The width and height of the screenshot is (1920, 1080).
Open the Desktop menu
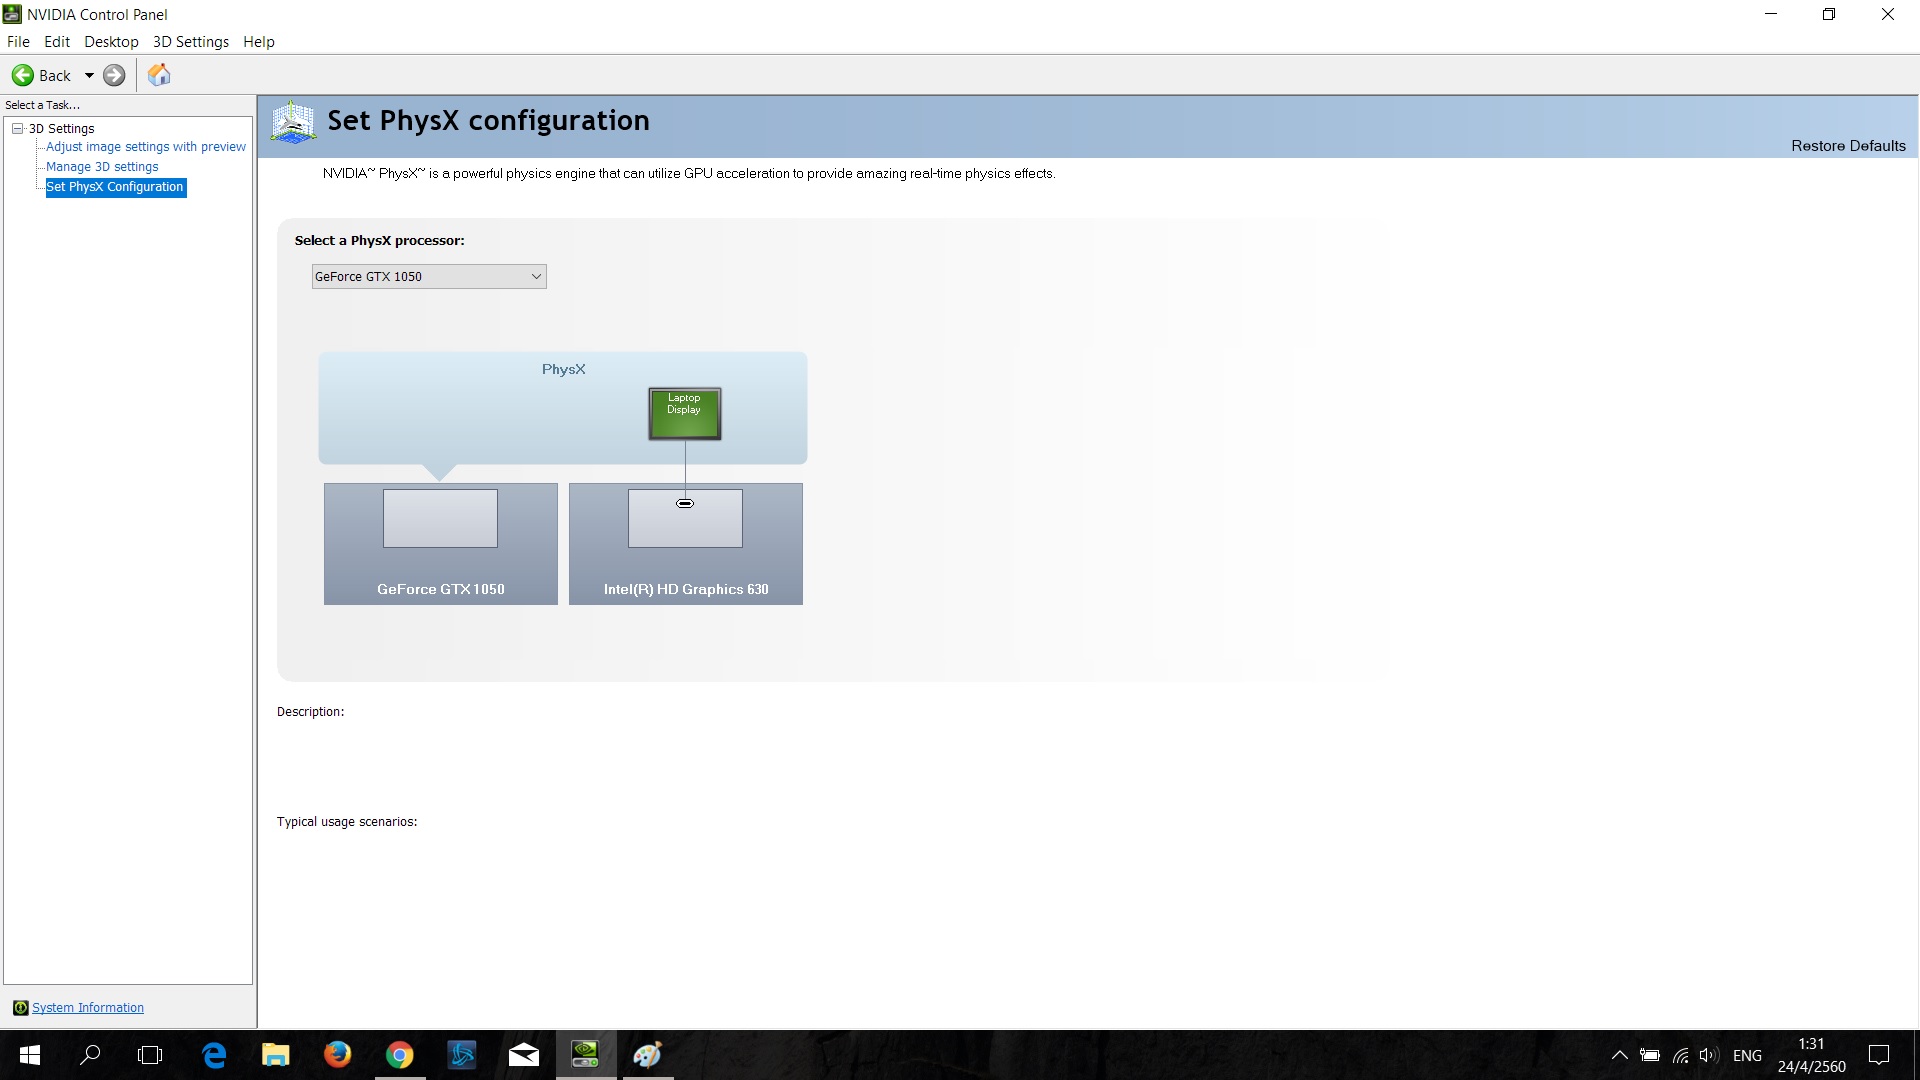pyautogui.click(x=111, y=41)
